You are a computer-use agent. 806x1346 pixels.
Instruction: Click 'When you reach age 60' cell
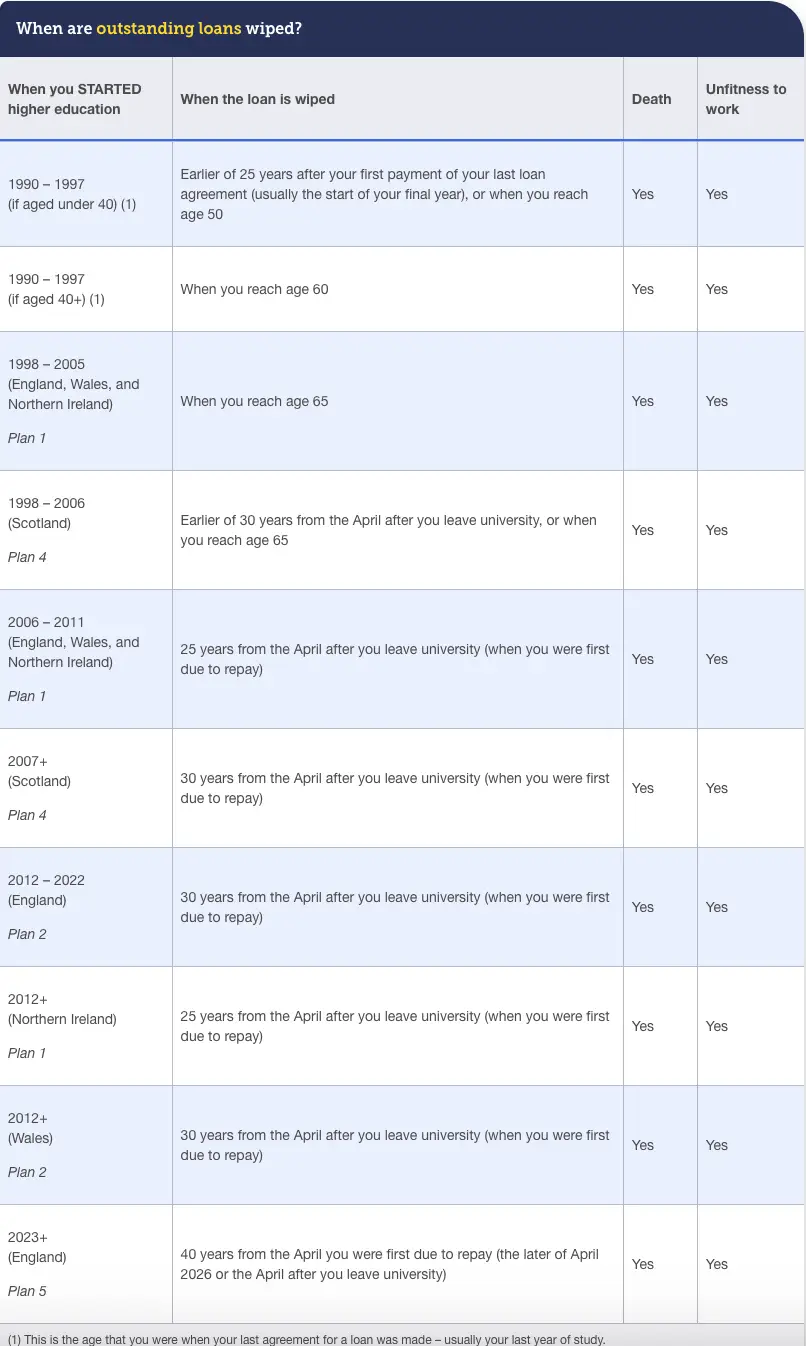click(x=254, y=289)
